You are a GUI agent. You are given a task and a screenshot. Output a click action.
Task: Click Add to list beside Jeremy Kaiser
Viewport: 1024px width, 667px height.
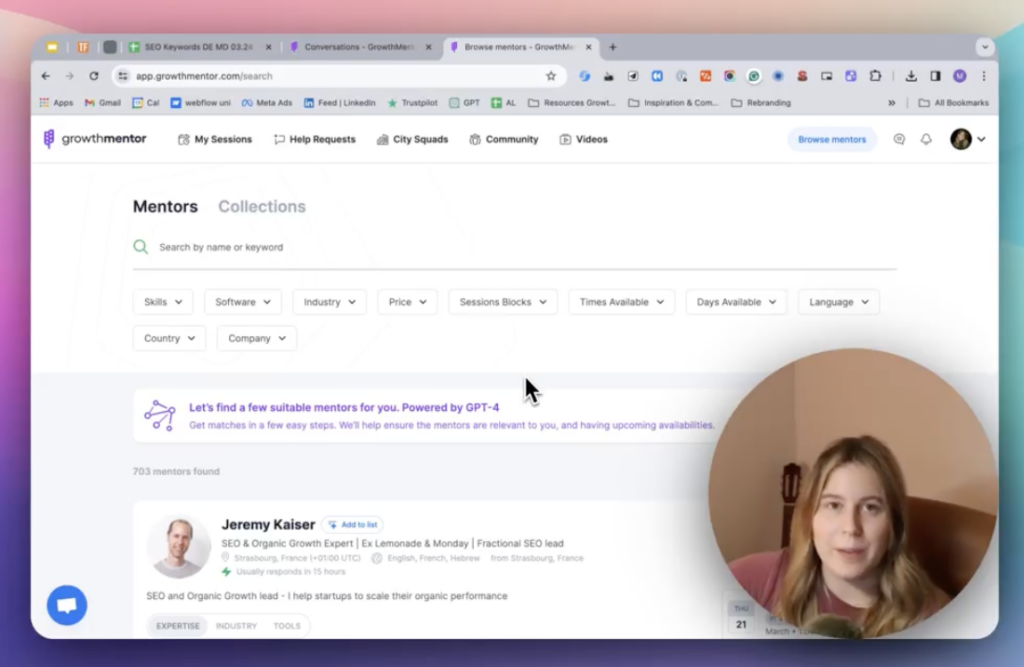click(352, 525)
